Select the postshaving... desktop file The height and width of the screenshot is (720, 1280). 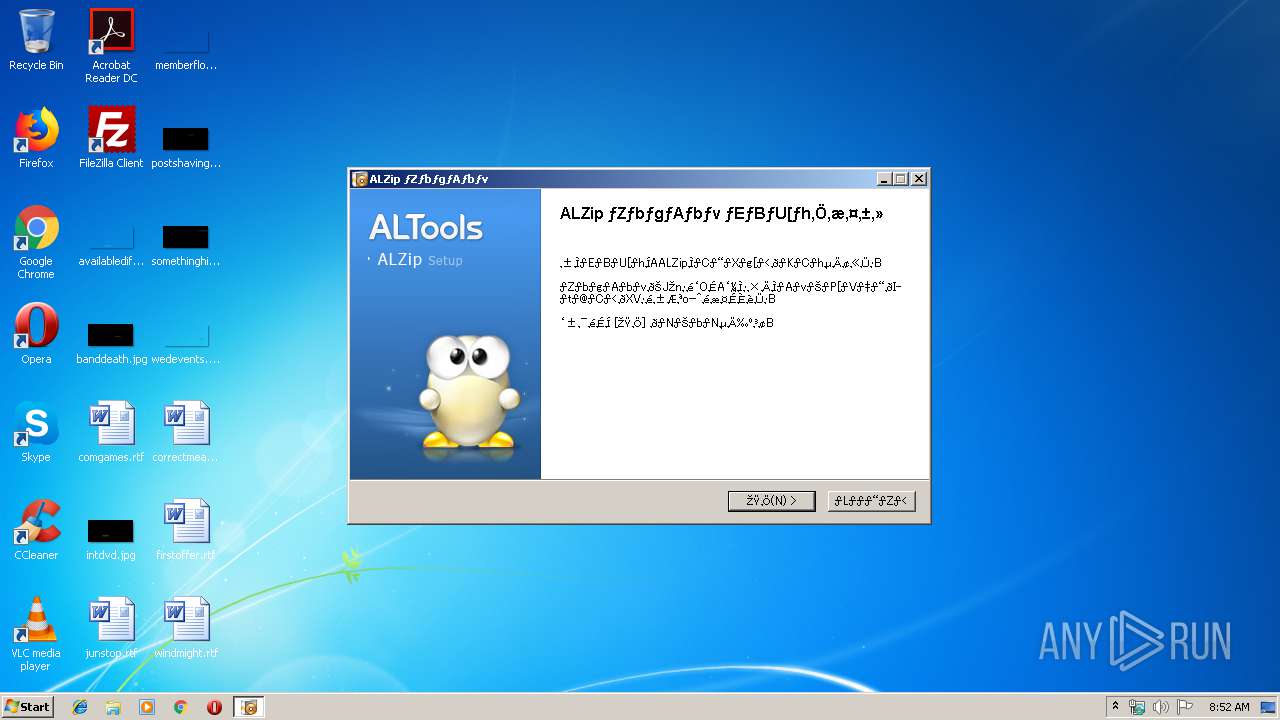[186, 145]
